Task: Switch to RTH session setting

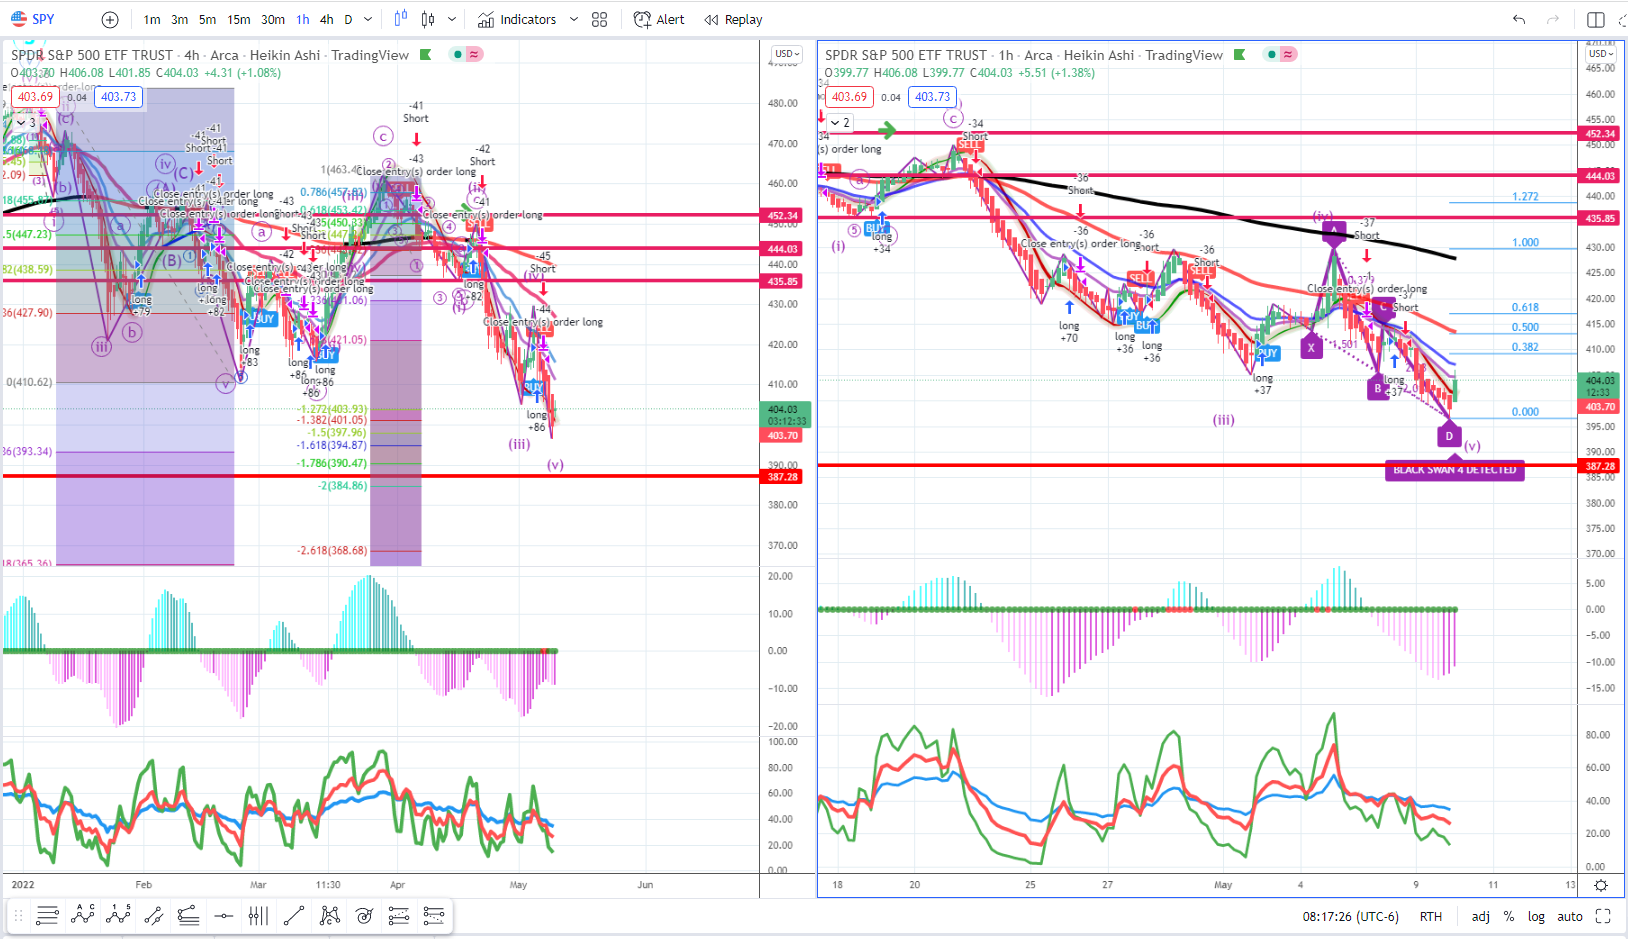Action: [1431, 916]
